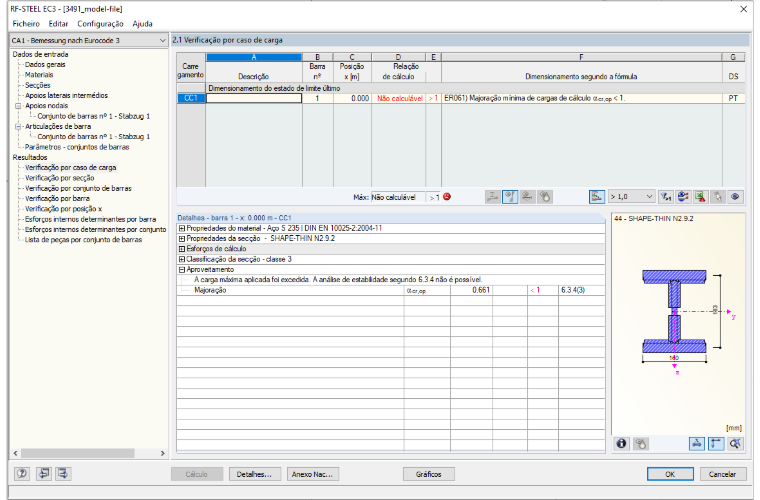Select 'Secções' in the tree

(38, 85)
